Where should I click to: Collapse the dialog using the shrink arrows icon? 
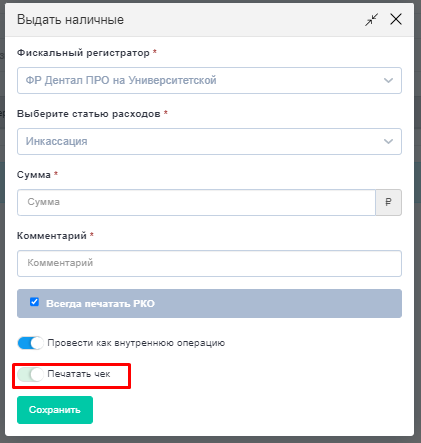[x=371, y=20]
